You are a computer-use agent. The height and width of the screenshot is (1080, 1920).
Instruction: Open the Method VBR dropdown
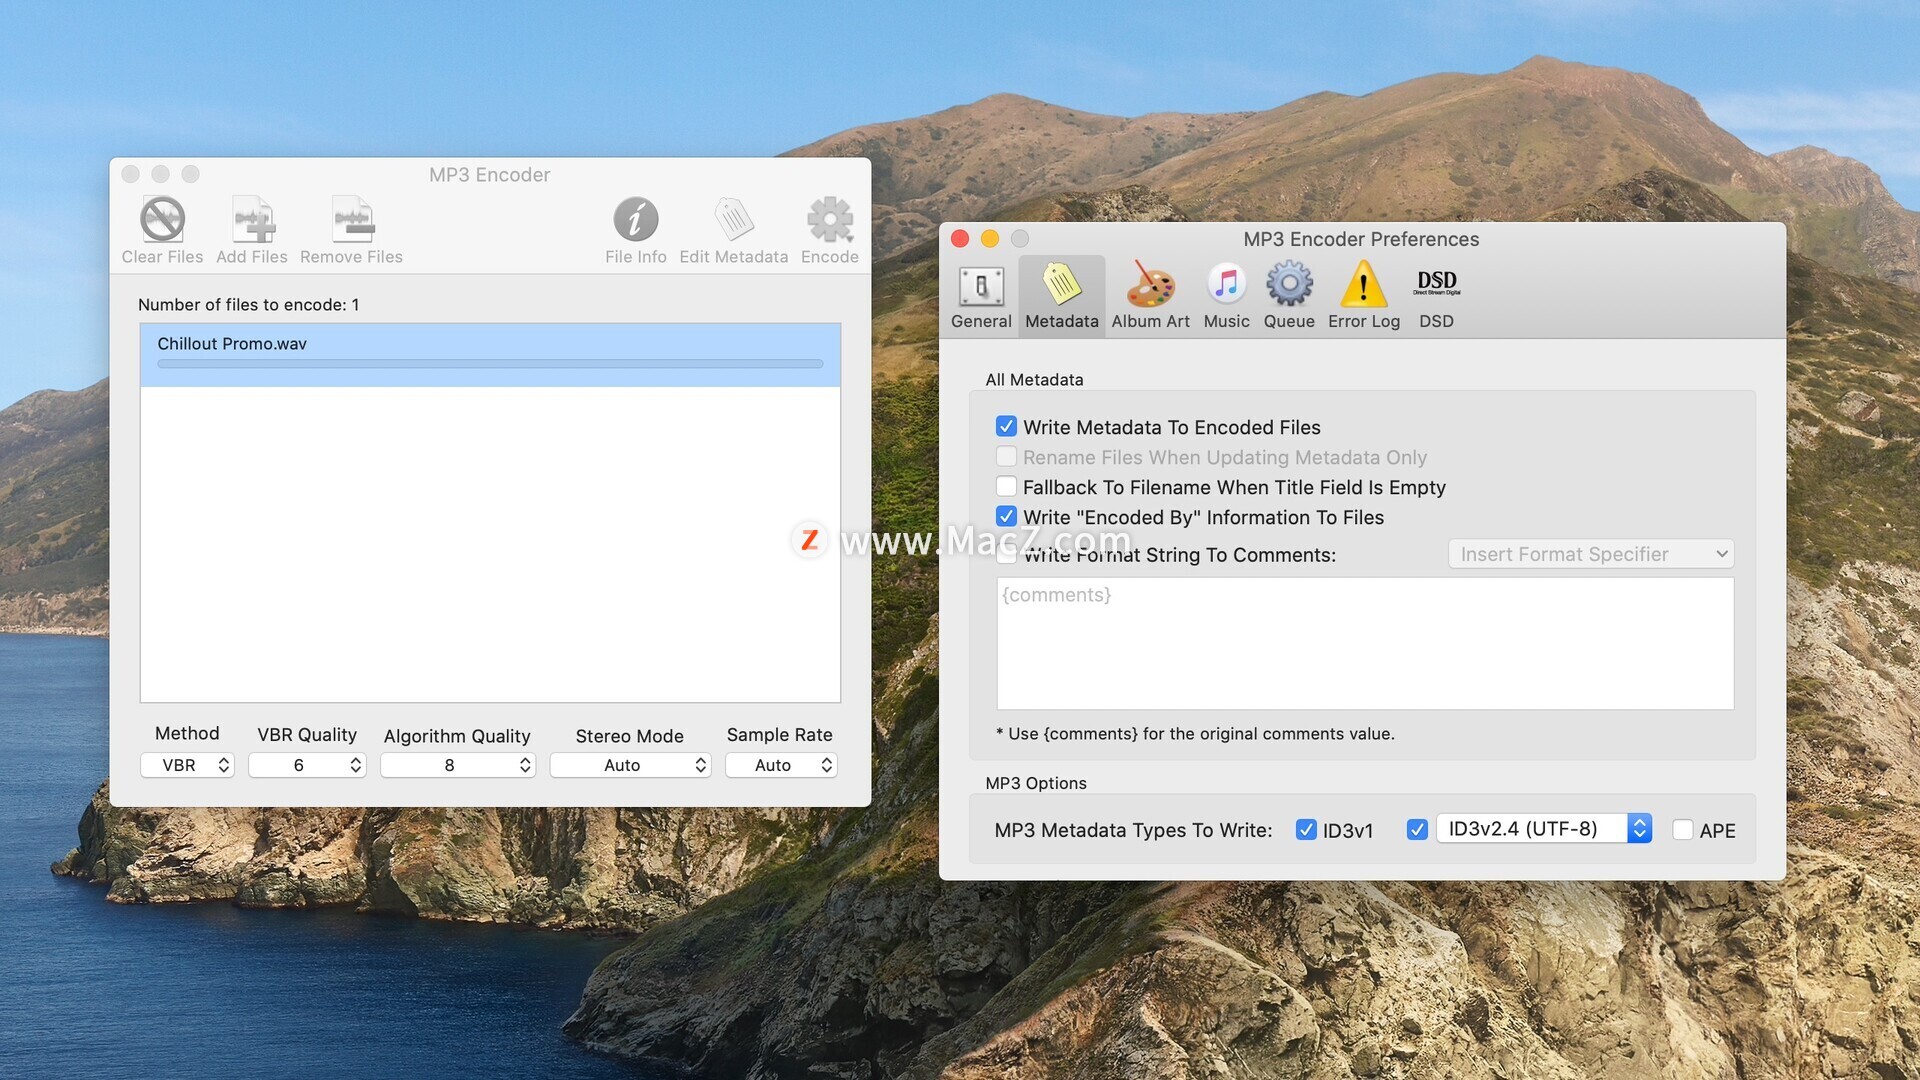coord(187,765)
